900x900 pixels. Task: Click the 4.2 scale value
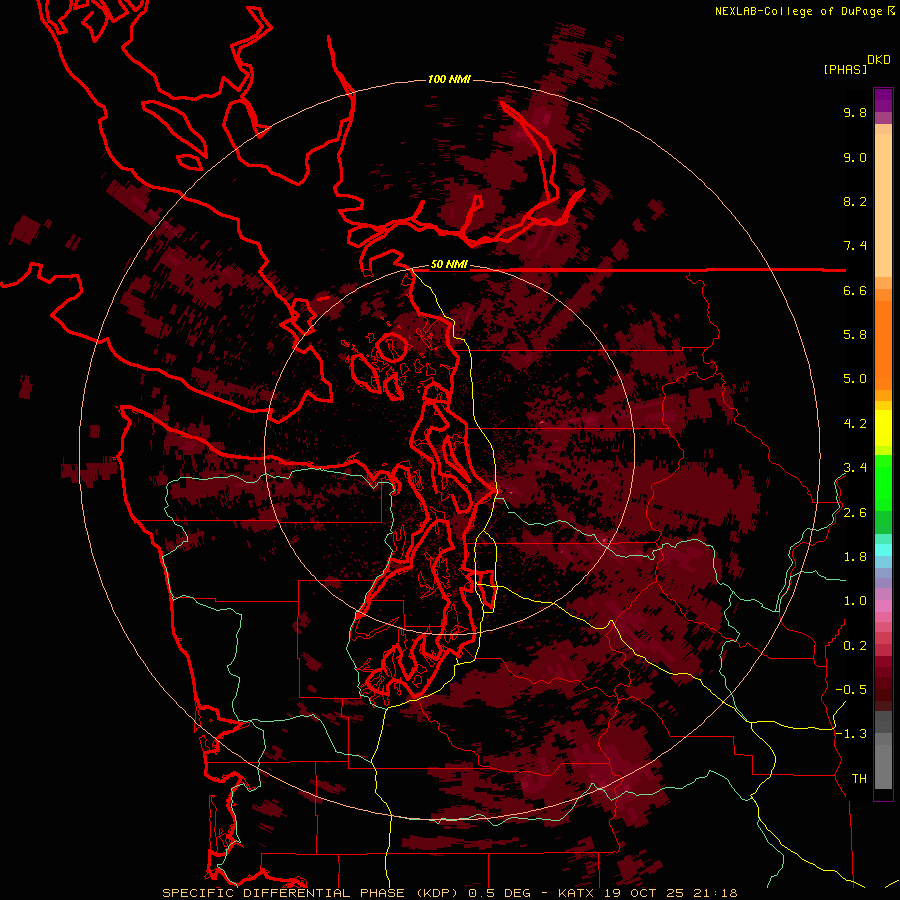[855, 424]
